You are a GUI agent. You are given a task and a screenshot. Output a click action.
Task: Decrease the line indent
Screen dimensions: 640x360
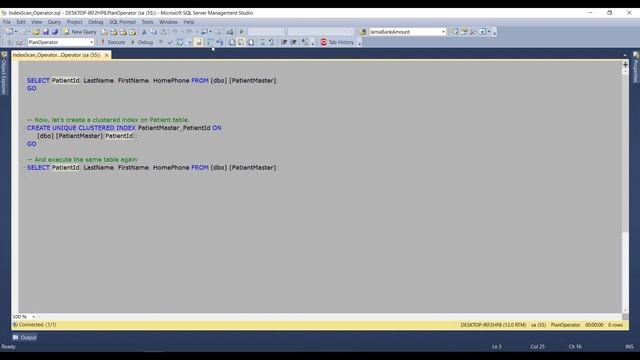click(284, 42)
